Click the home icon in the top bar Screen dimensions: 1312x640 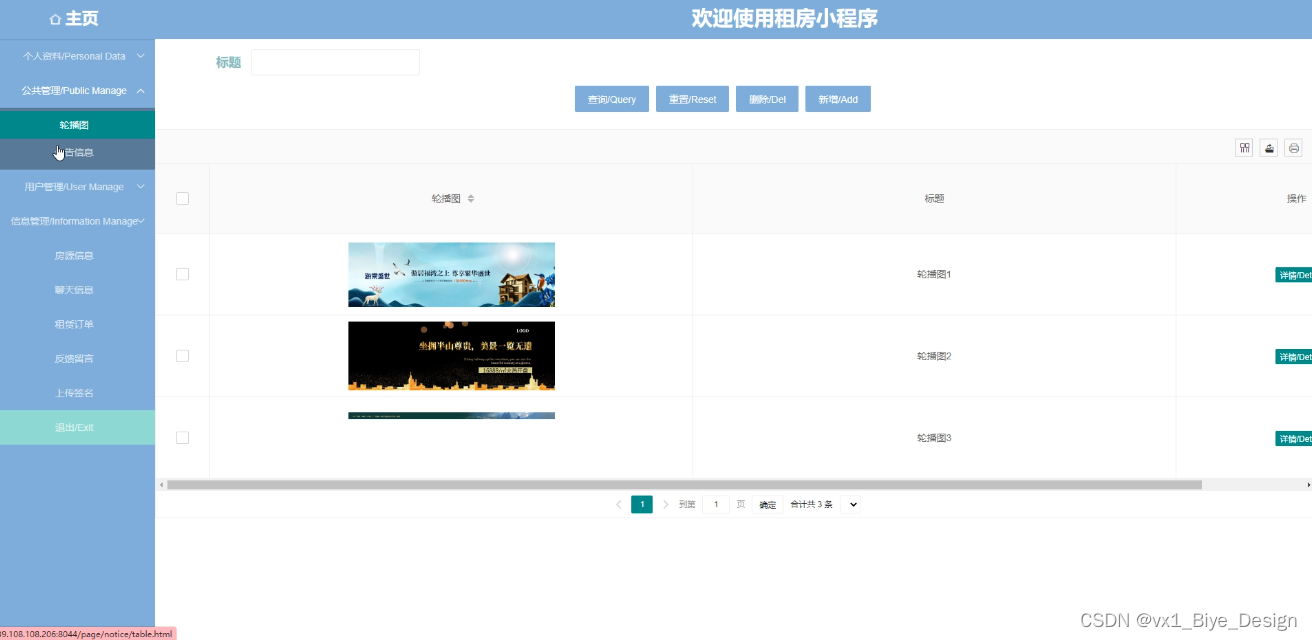(x=53, y=18)
